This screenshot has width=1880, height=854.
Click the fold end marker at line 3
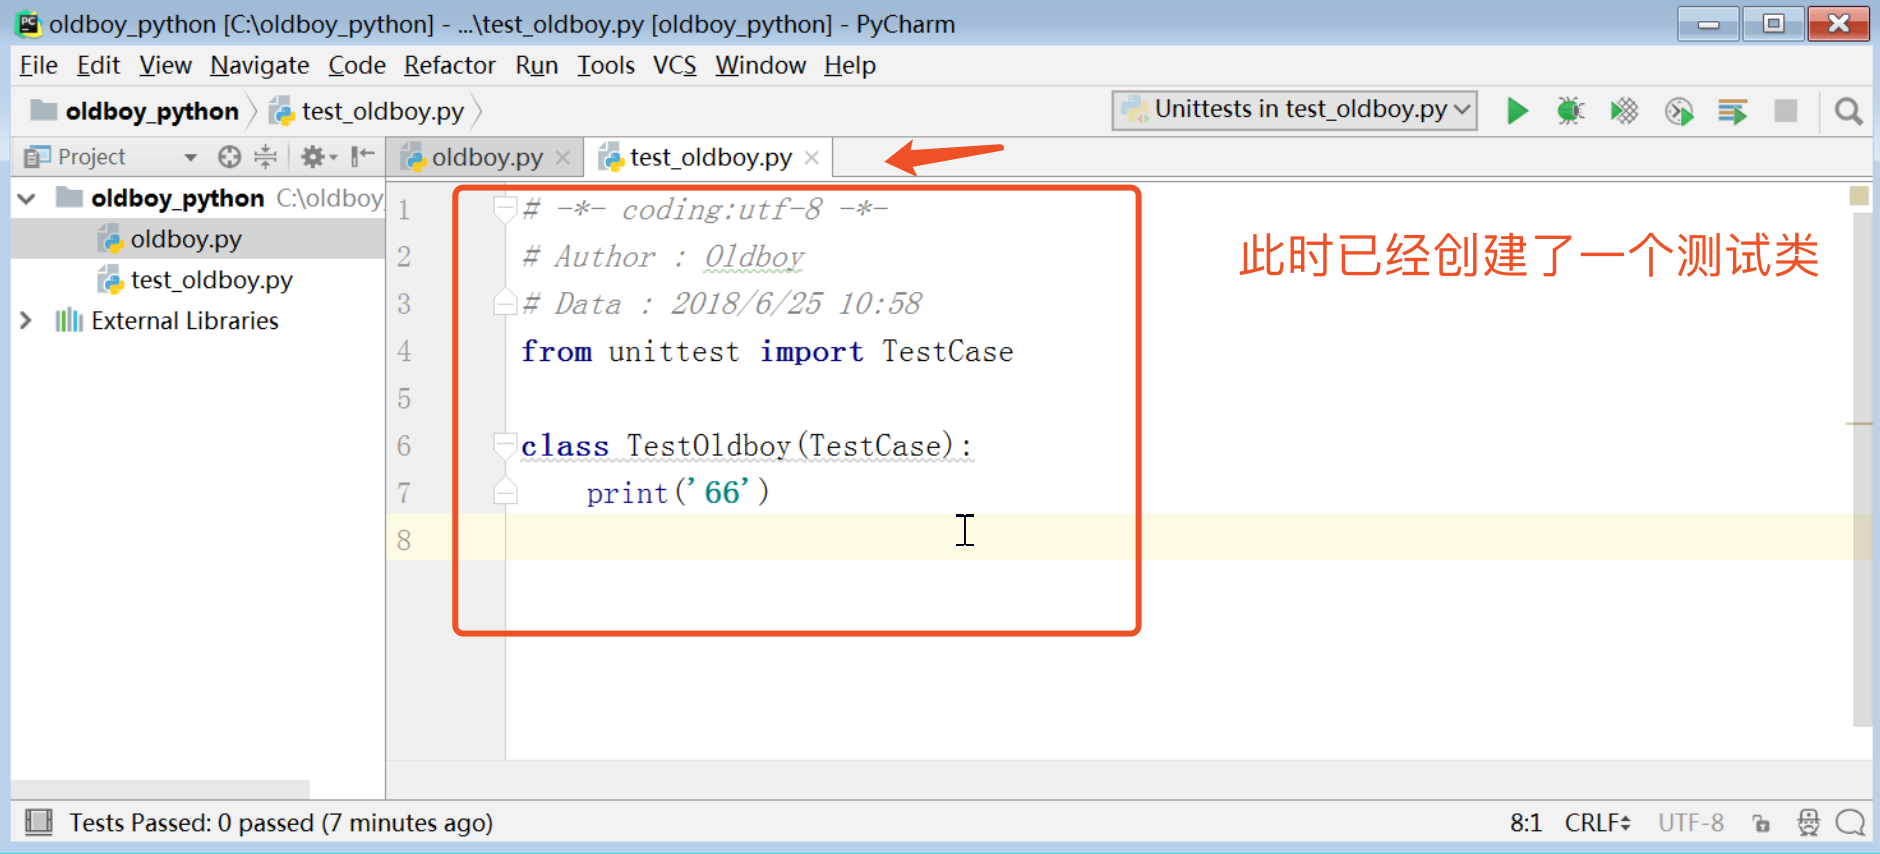click(x=505, y=302)
